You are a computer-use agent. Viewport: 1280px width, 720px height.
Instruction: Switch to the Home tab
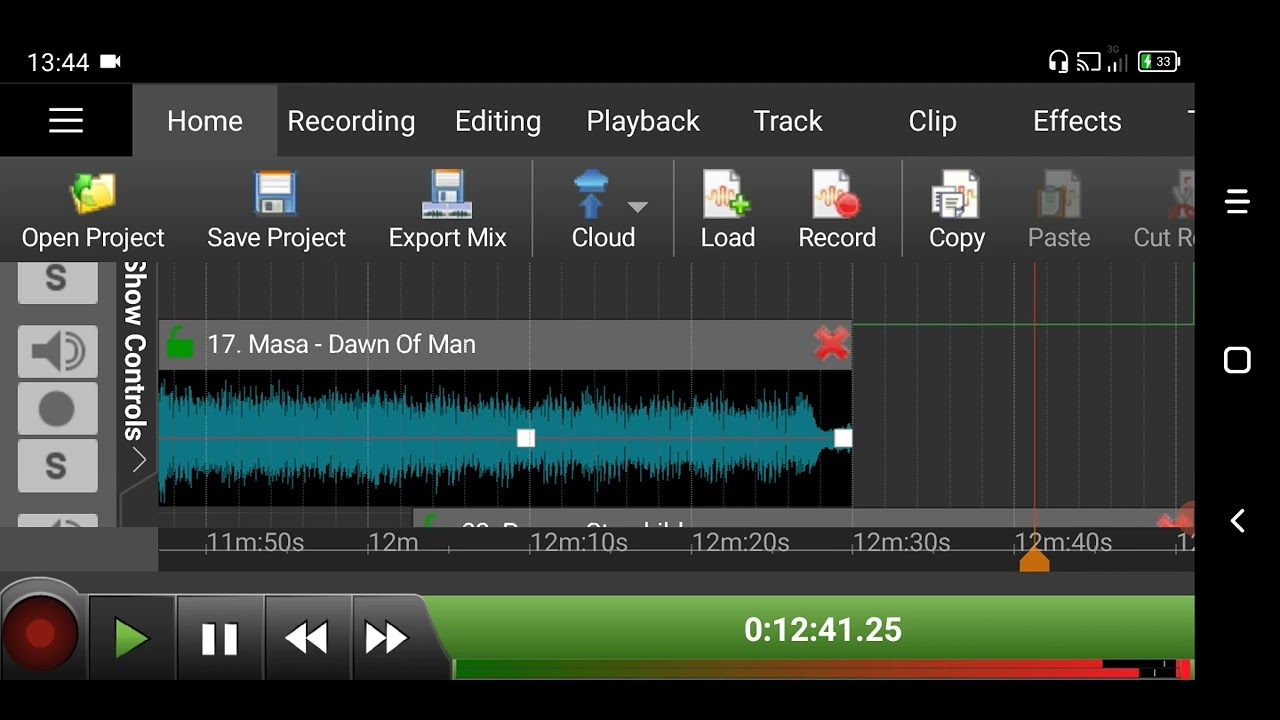[205, 121]
